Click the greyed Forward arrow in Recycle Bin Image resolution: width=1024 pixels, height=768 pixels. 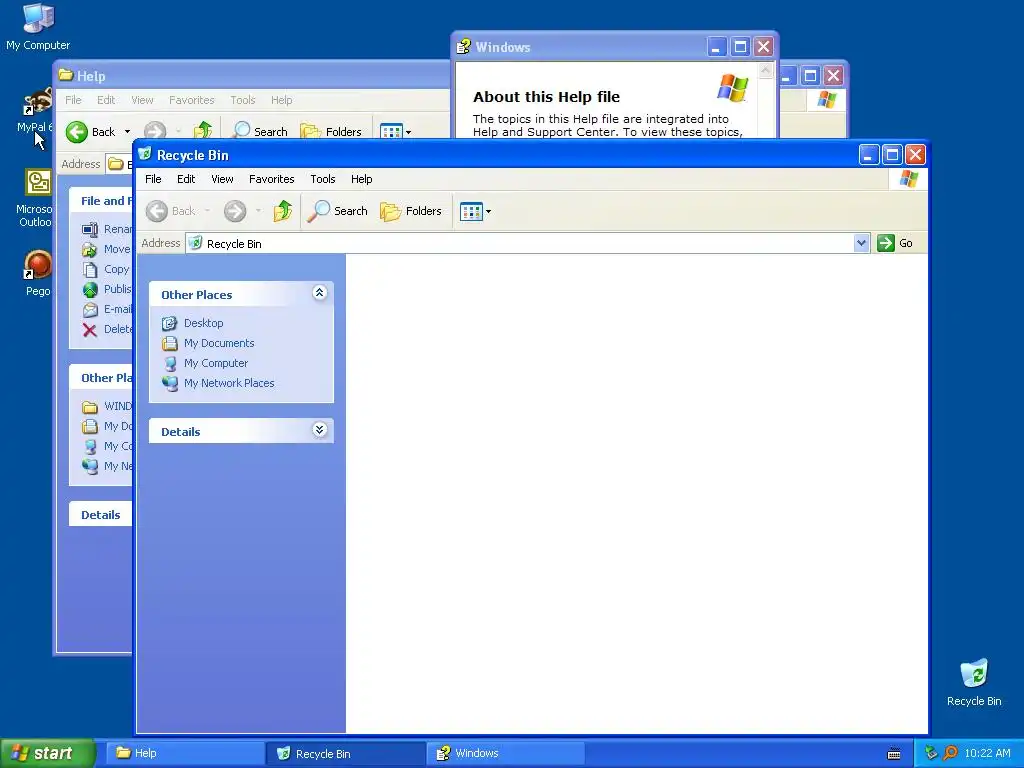click(x=235, y=211)
